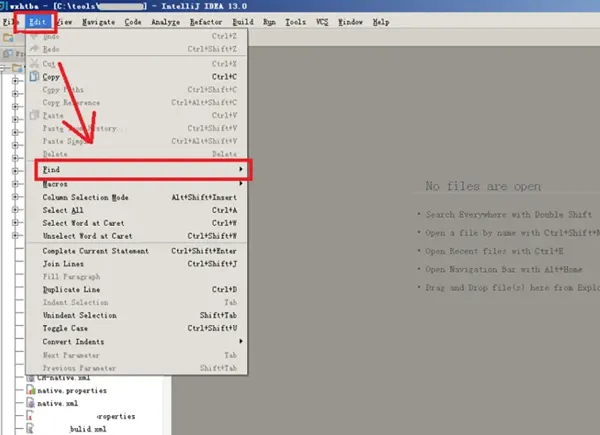
Task: Choose Indent Selection entry
Action: [x=137, y=302]
